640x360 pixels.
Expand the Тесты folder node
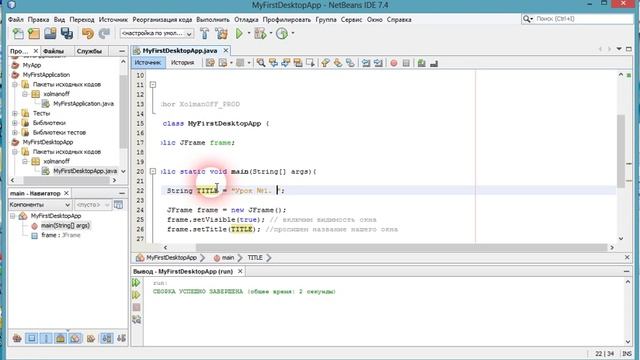click(15, 113)
